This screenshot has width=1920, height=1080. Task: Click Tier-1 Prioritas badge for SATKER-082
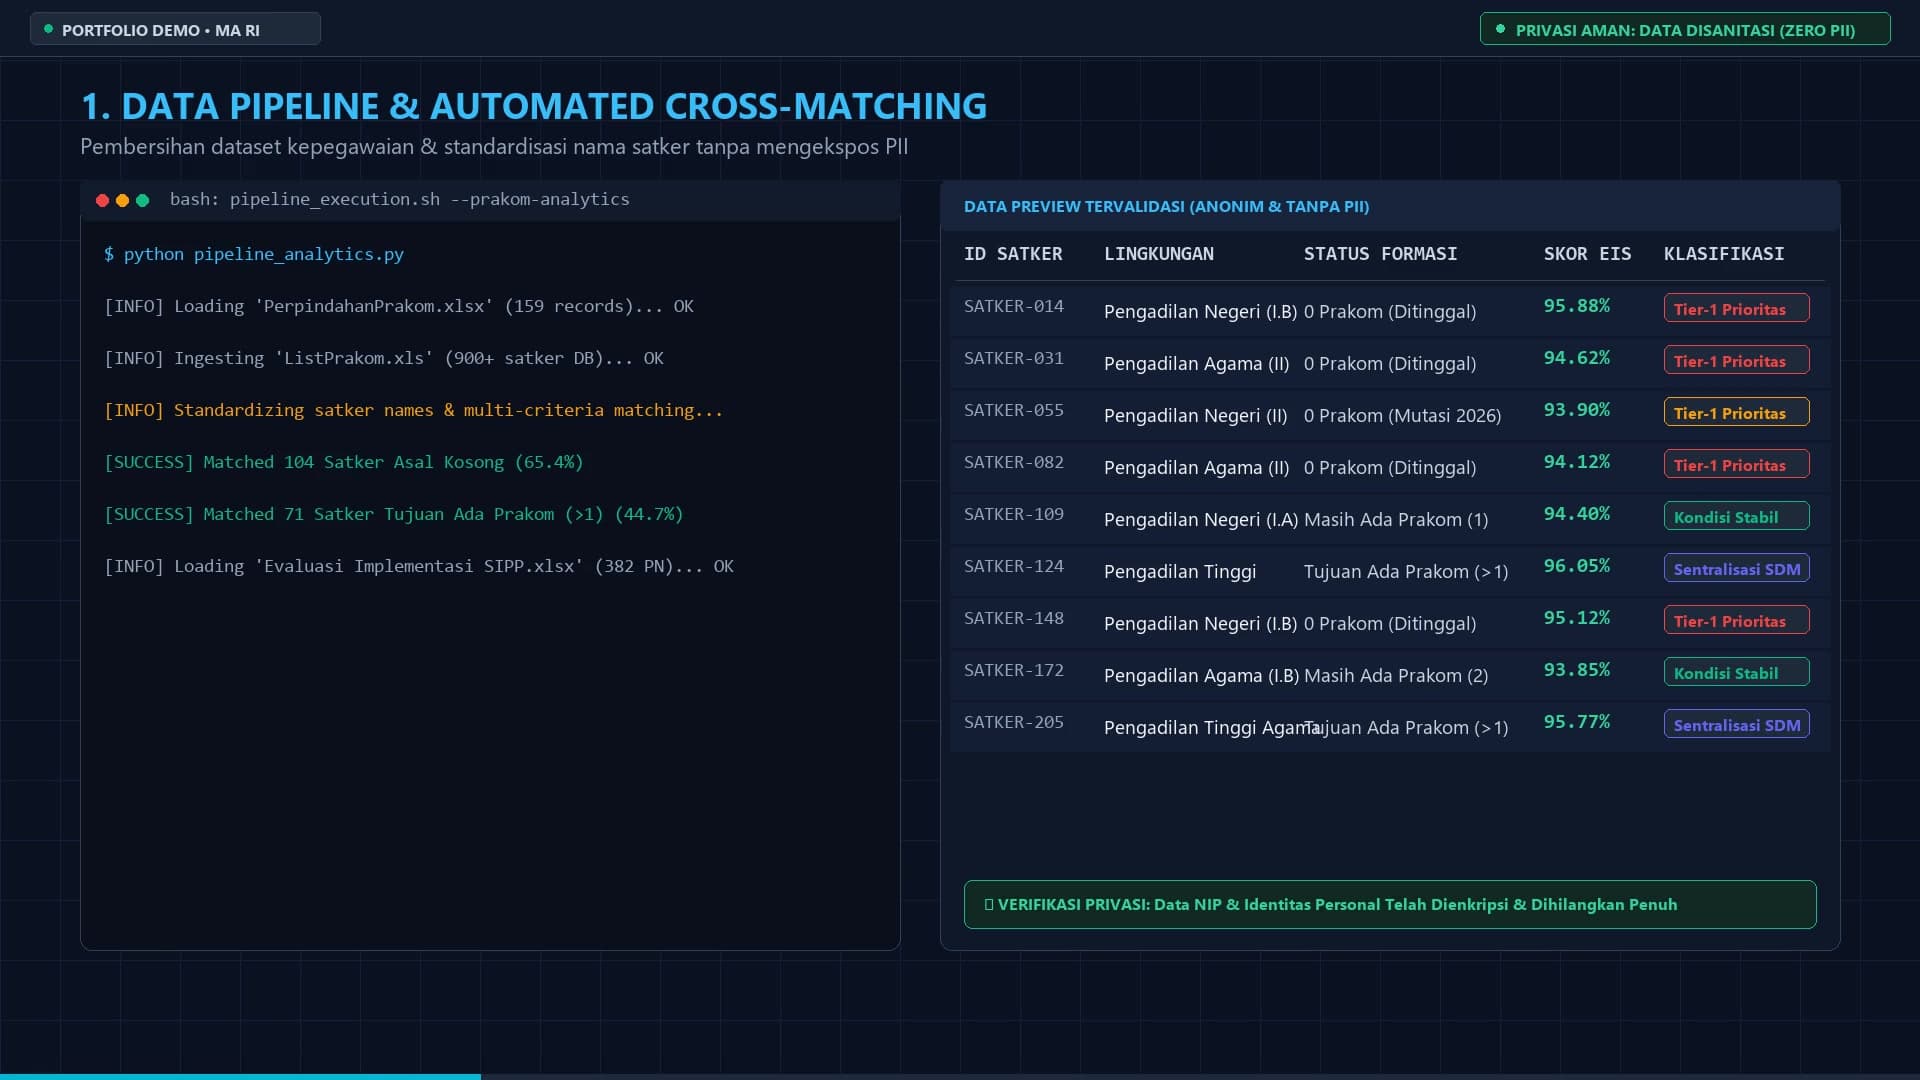[1736, 464]
